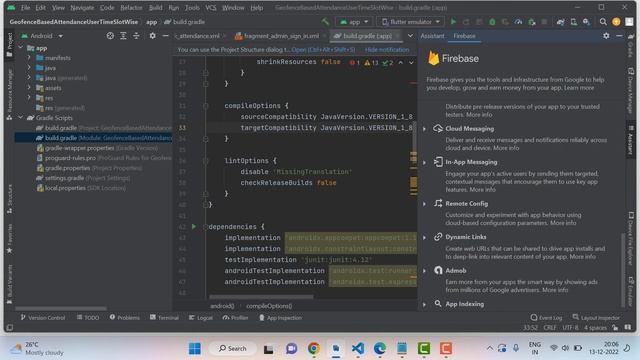The height and width of the screenshot is (360, 640).
Task: Toggle the Event Log tool window
Action: pos(546,318)
